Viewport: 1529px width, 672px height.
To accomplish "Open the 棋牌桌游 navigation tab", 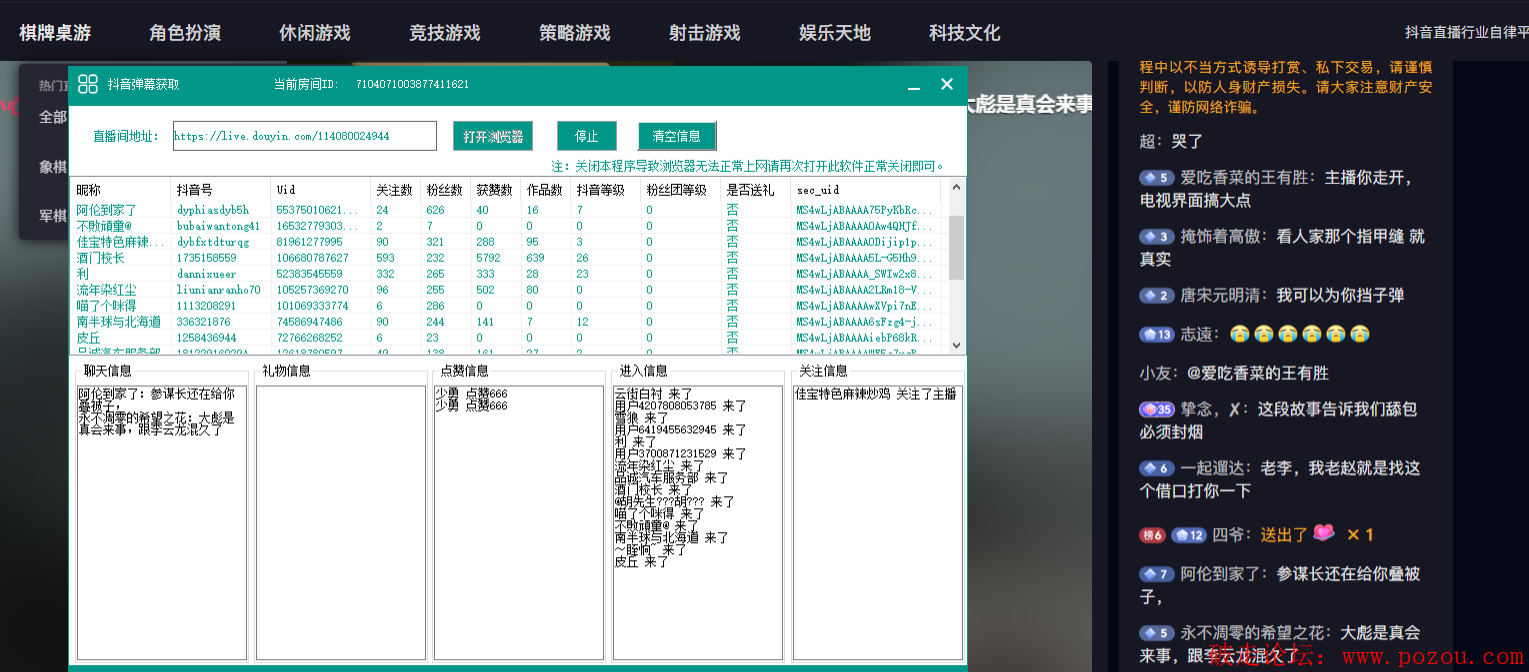I will (x=55, y=33).
